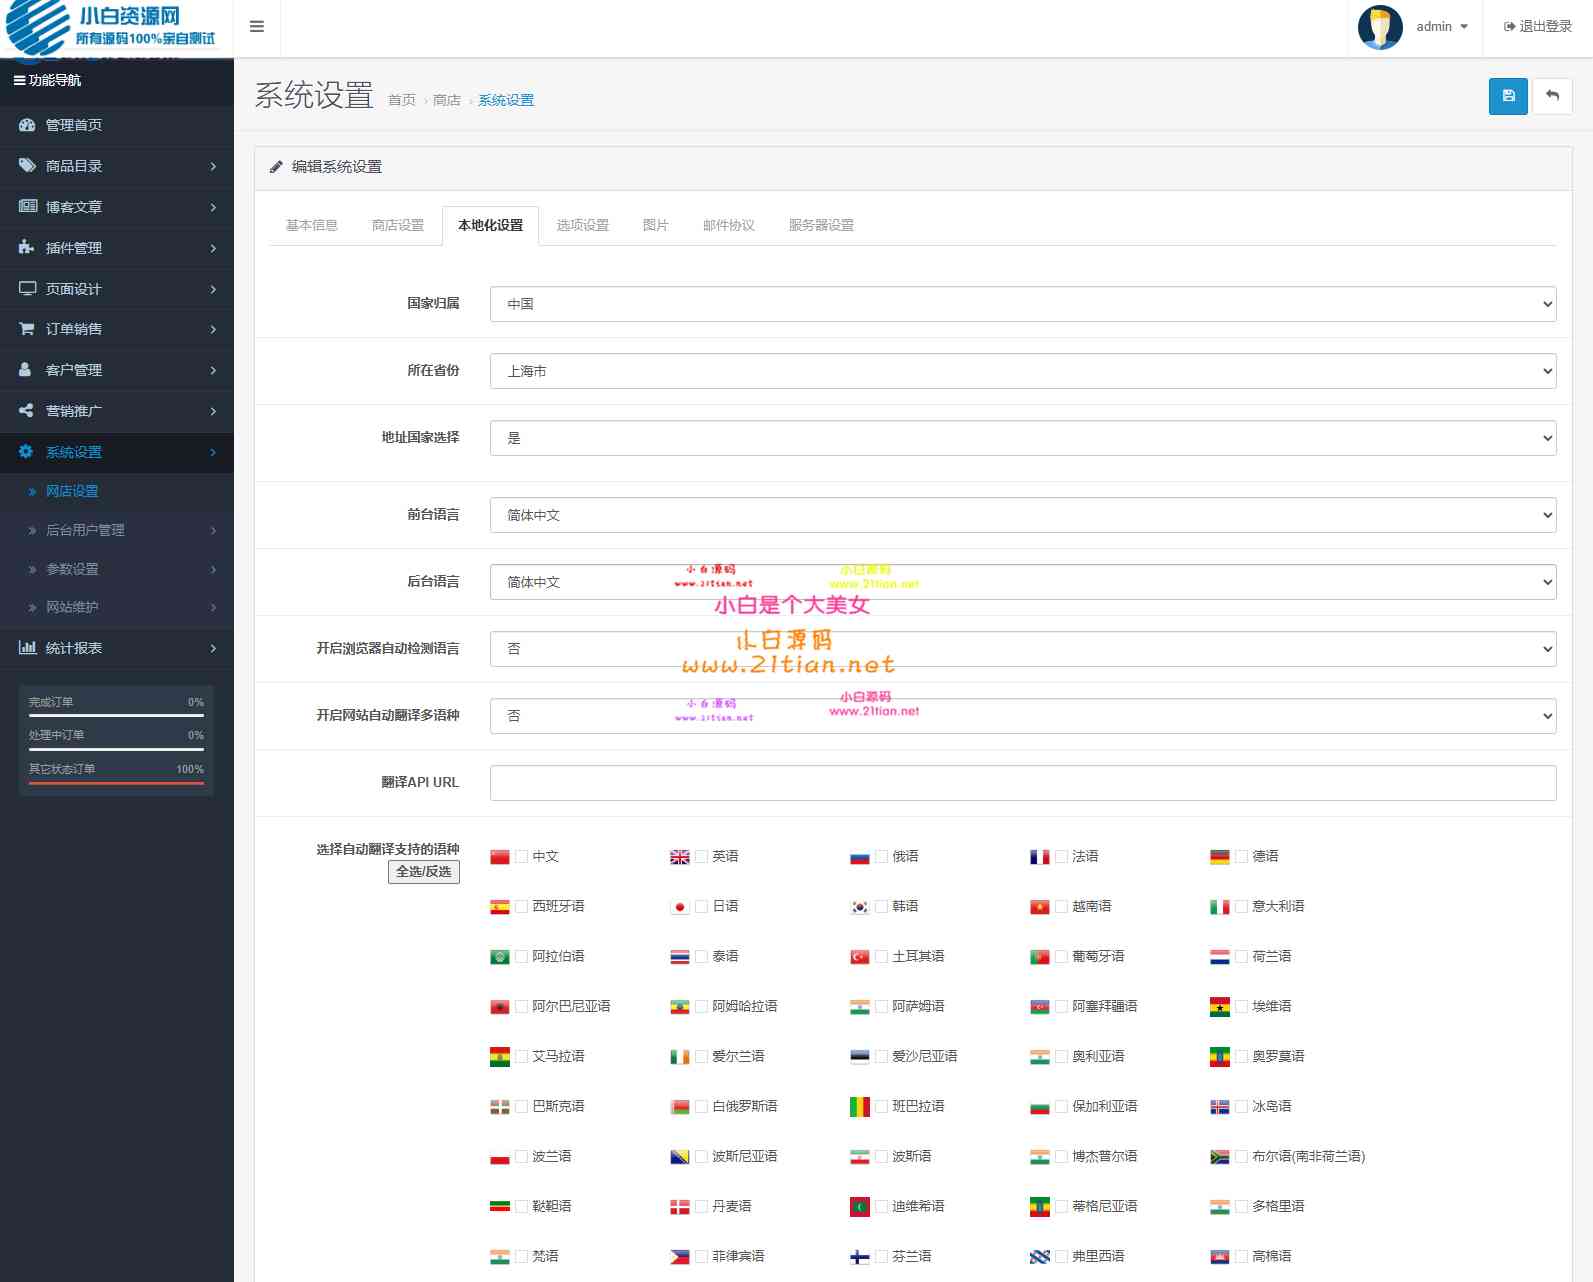Click the 博客文章 newspaper icon

click(x=28, y=206)
